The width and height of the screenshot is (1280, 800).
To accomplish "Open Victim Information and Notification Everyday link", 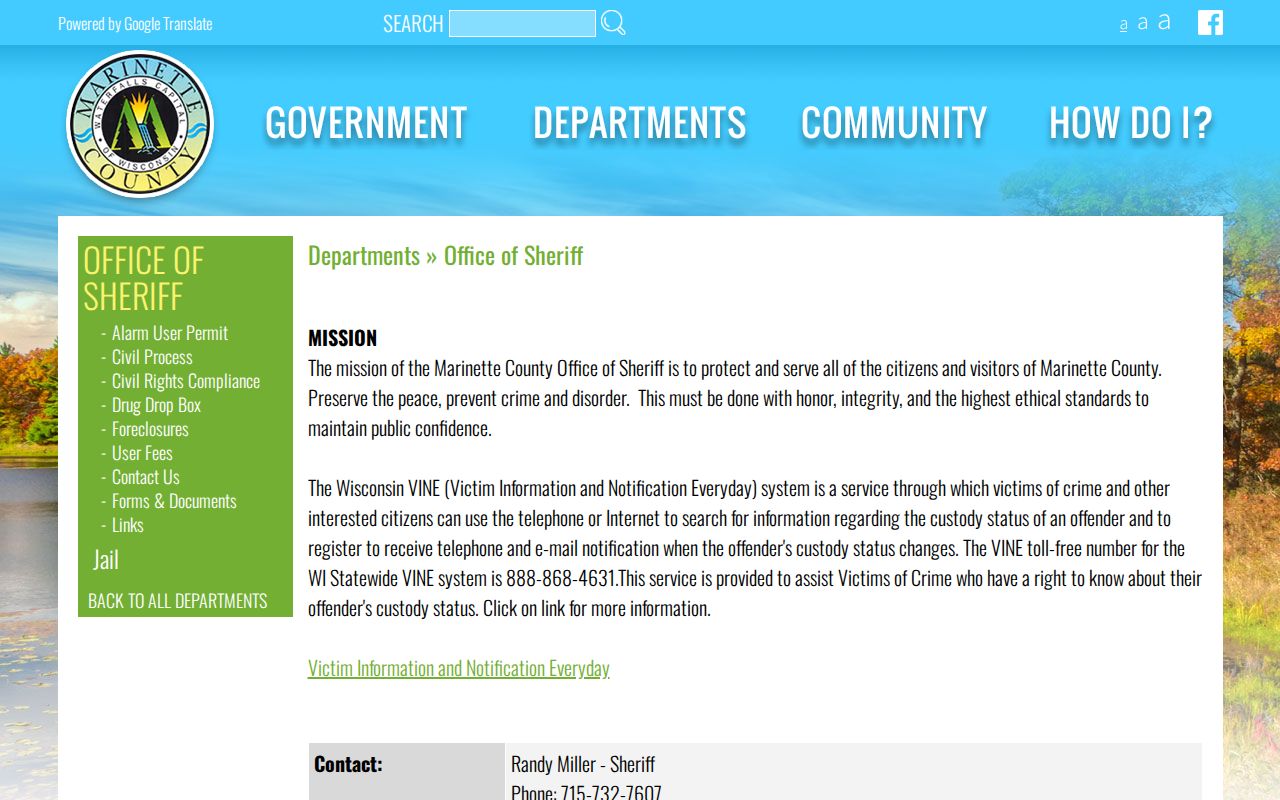I will [459, 668].
